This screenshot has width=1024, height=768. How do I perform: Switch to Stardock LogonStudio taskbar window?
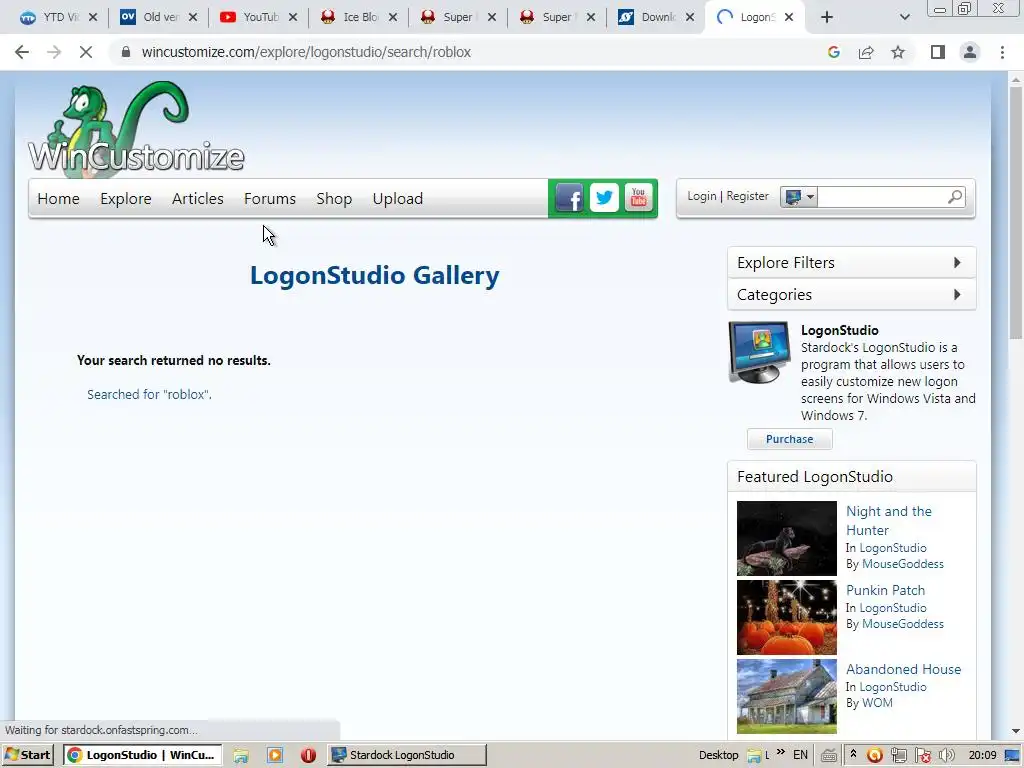click(406, 755)
